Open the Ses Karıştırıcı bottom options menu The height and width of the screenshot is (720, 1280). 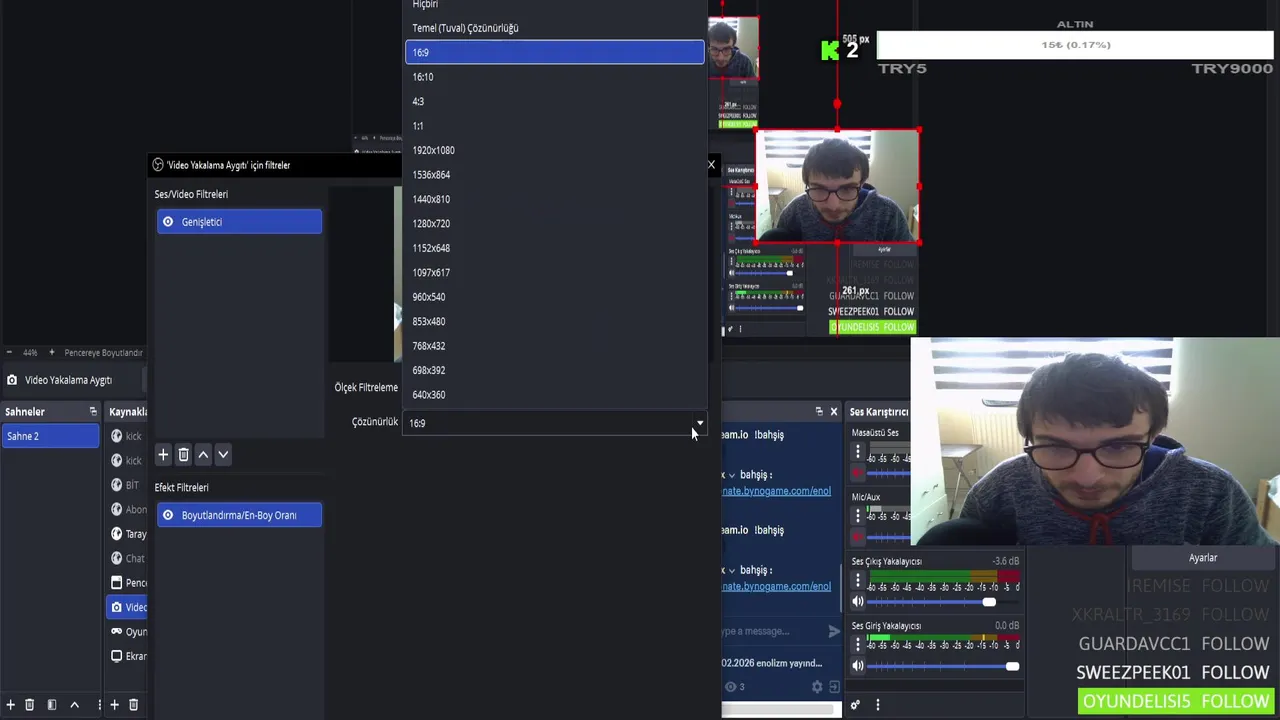click(x=877, y=705)
